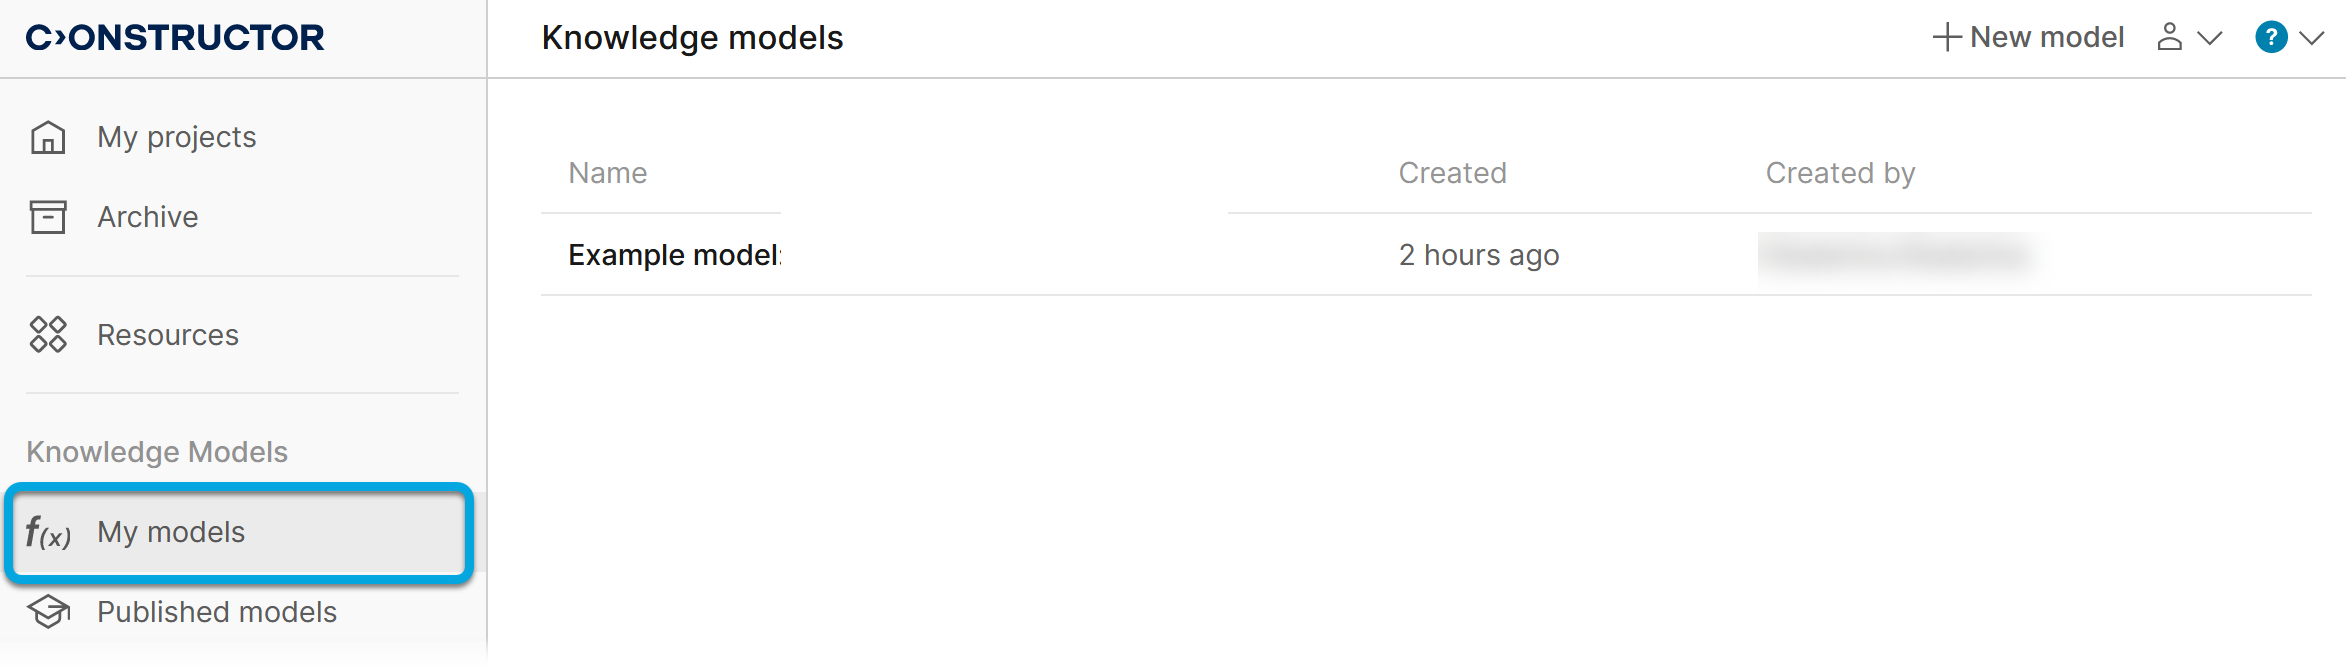Click the Published models graduation cap icon
Viewport: 2346px width, 668px height.
tap(48, 612)
